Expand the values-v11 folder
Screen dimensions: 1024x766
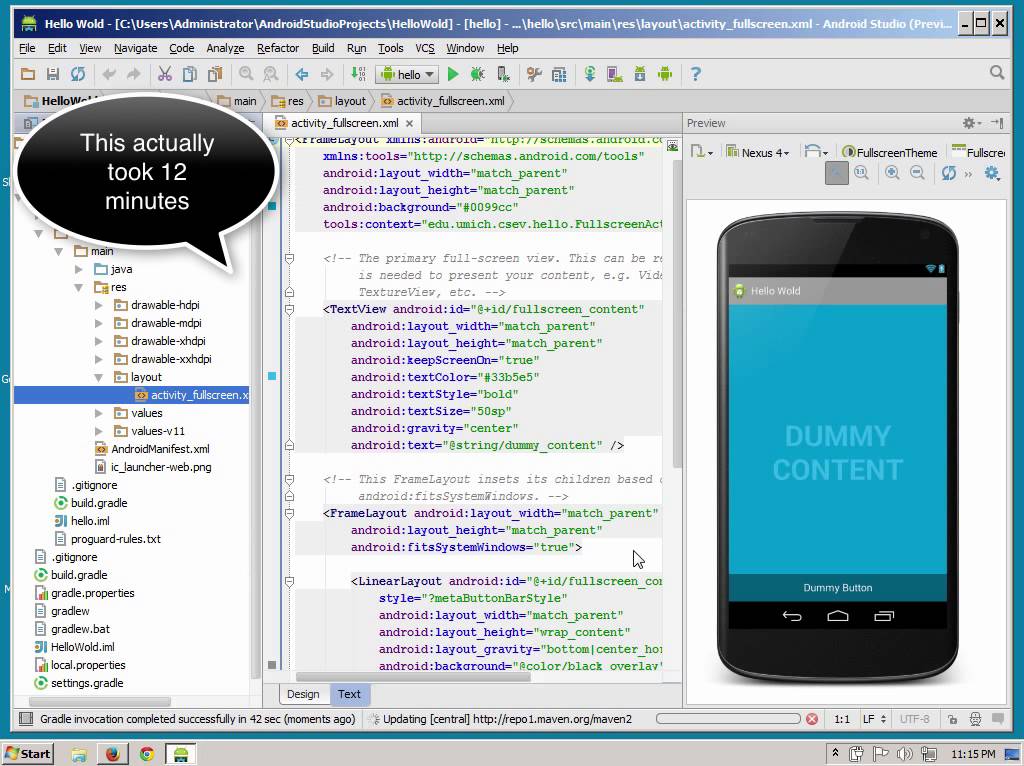99,431
